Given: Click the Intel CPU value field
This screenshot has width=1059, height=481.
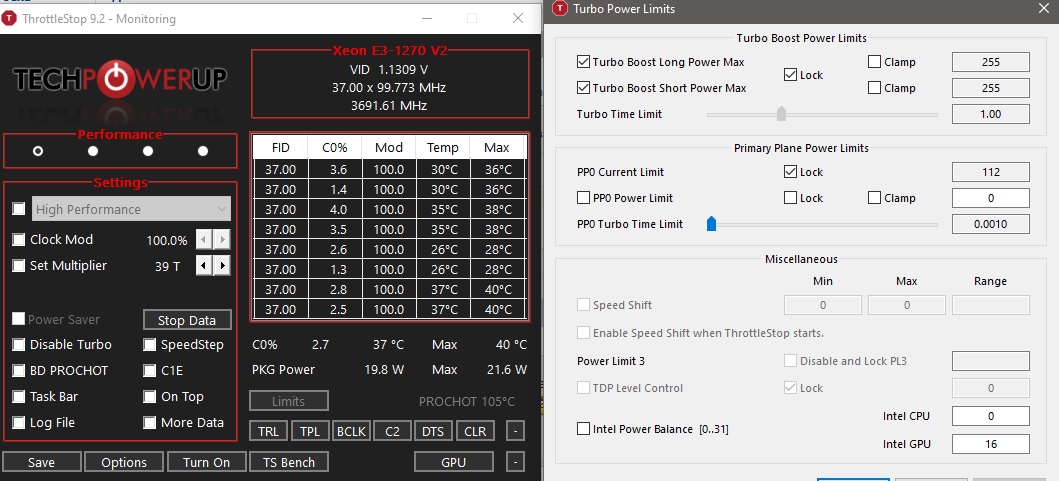Looking at the screenshot, I should tap(991, 416).
